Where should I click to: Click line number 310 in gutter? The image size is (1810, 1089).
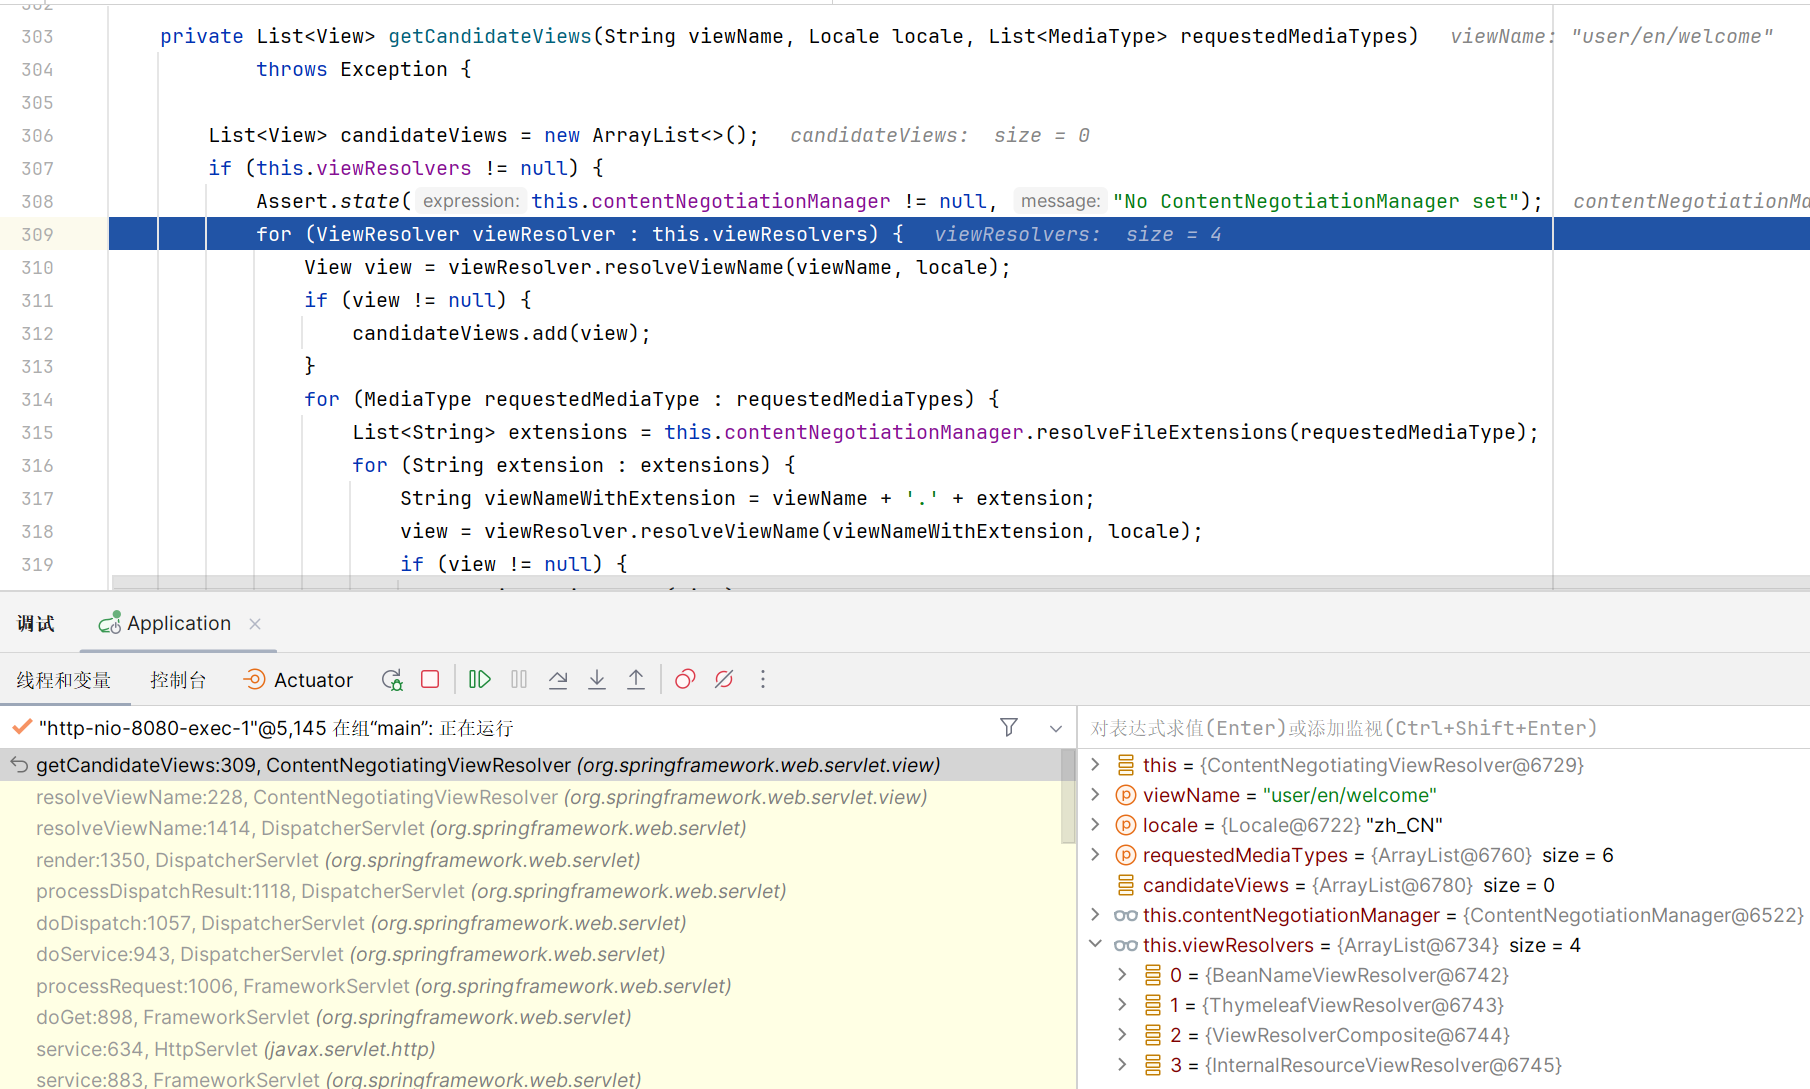tap(37, 267)
